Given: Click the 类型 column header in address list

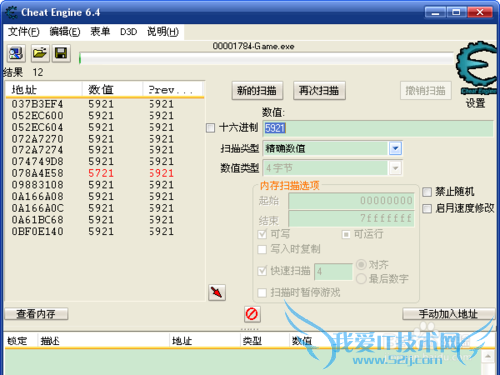Looking at the screenshot, I should 264,341.
